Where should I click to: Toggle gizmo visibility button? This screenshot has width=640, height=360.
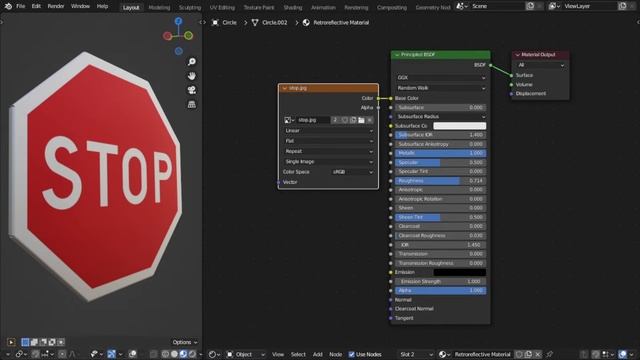click(x=111, y=354)
